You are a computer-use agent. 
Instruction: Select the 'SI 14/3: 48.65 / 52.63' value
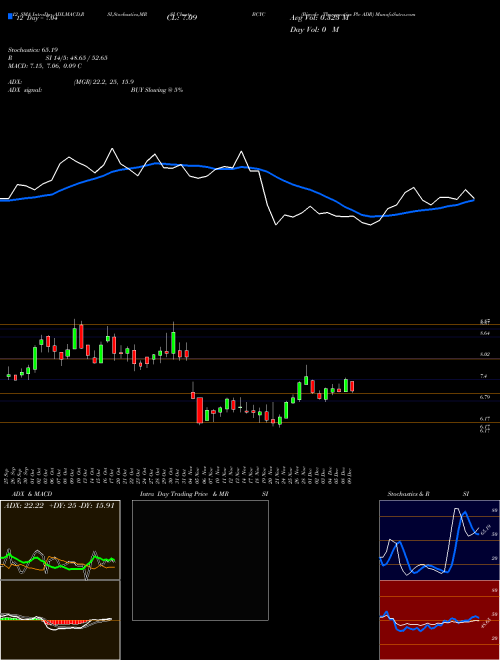point(77,58)
